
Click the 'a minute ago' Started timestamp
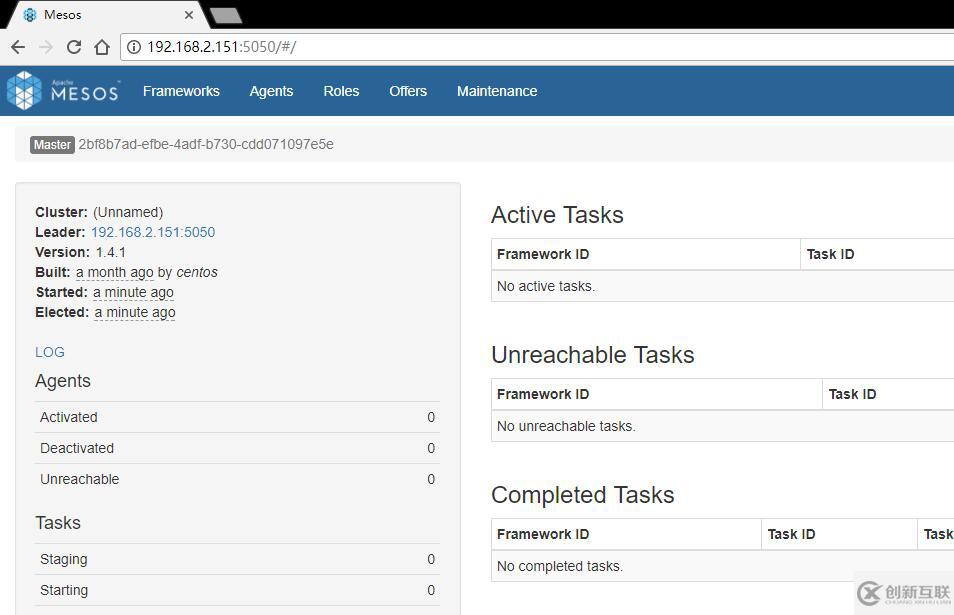(x=132, y=291)
